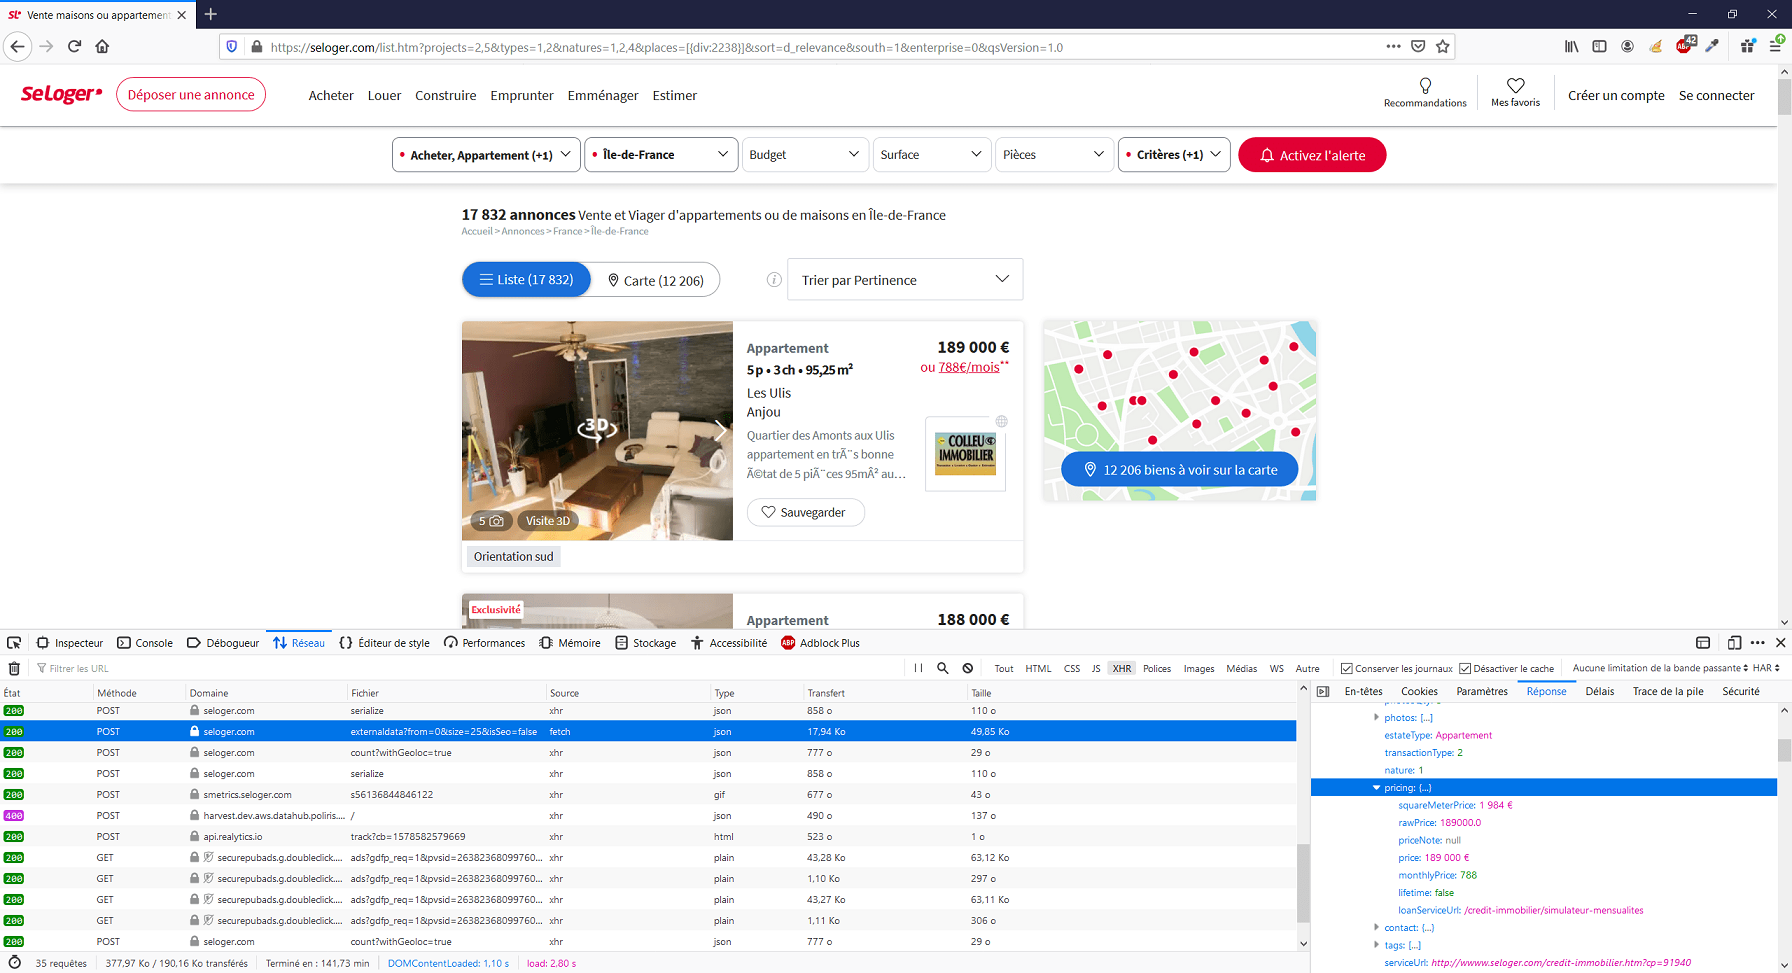Open the Acheter, Appartement dropdown
Image resolution: width=1792 pixels, height=973 pixels.
click(486, 155)
